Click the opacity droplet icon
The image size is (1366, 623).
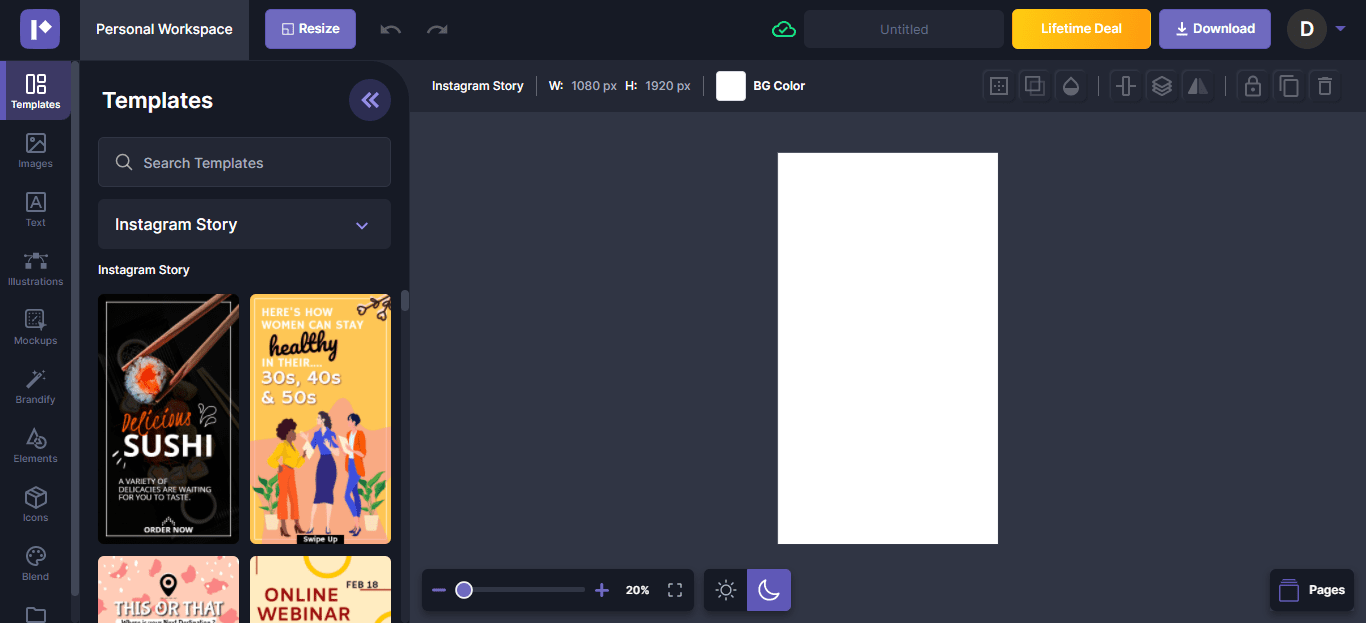click(x=1071, y=86)
